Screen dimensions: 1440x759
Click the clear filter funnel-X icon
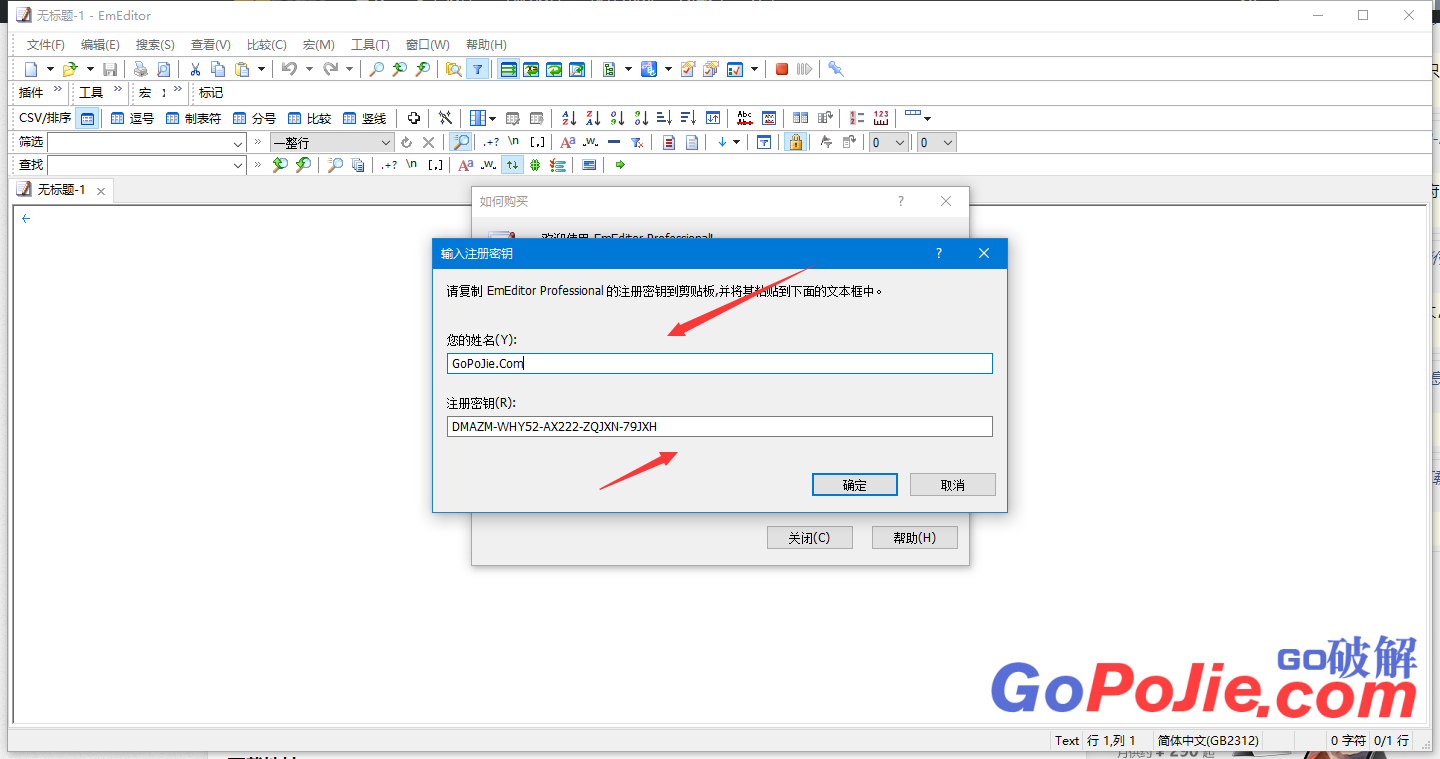tap(637, 142)
